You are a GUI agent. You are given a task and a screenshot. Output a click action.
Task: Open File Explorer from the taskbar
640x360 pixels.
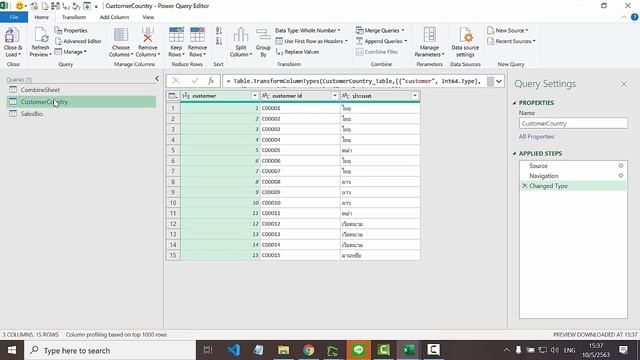(x=284, y=350)
